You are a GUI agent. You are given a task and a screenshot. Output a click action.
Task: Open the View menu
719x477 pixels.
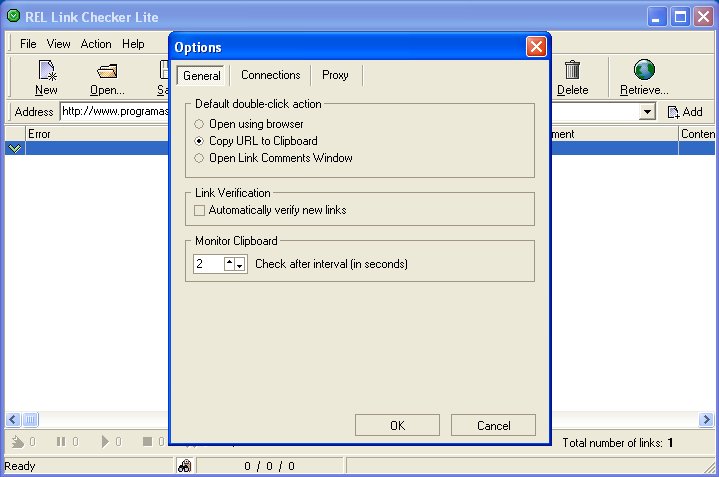[58, 44]
